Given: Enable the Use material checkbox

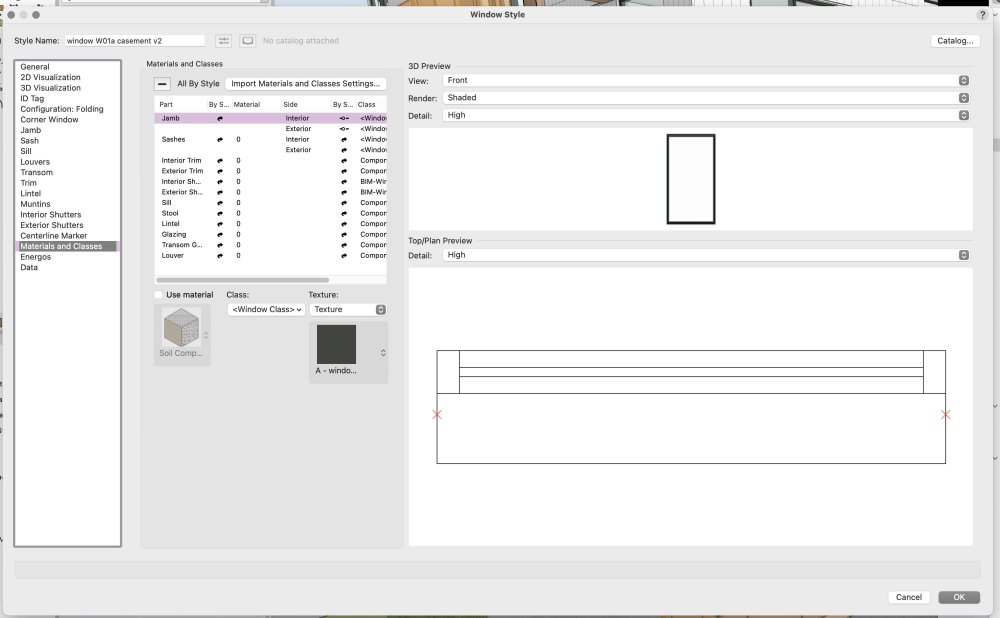Looking at the screenshot, I should (x=160, y=295).
